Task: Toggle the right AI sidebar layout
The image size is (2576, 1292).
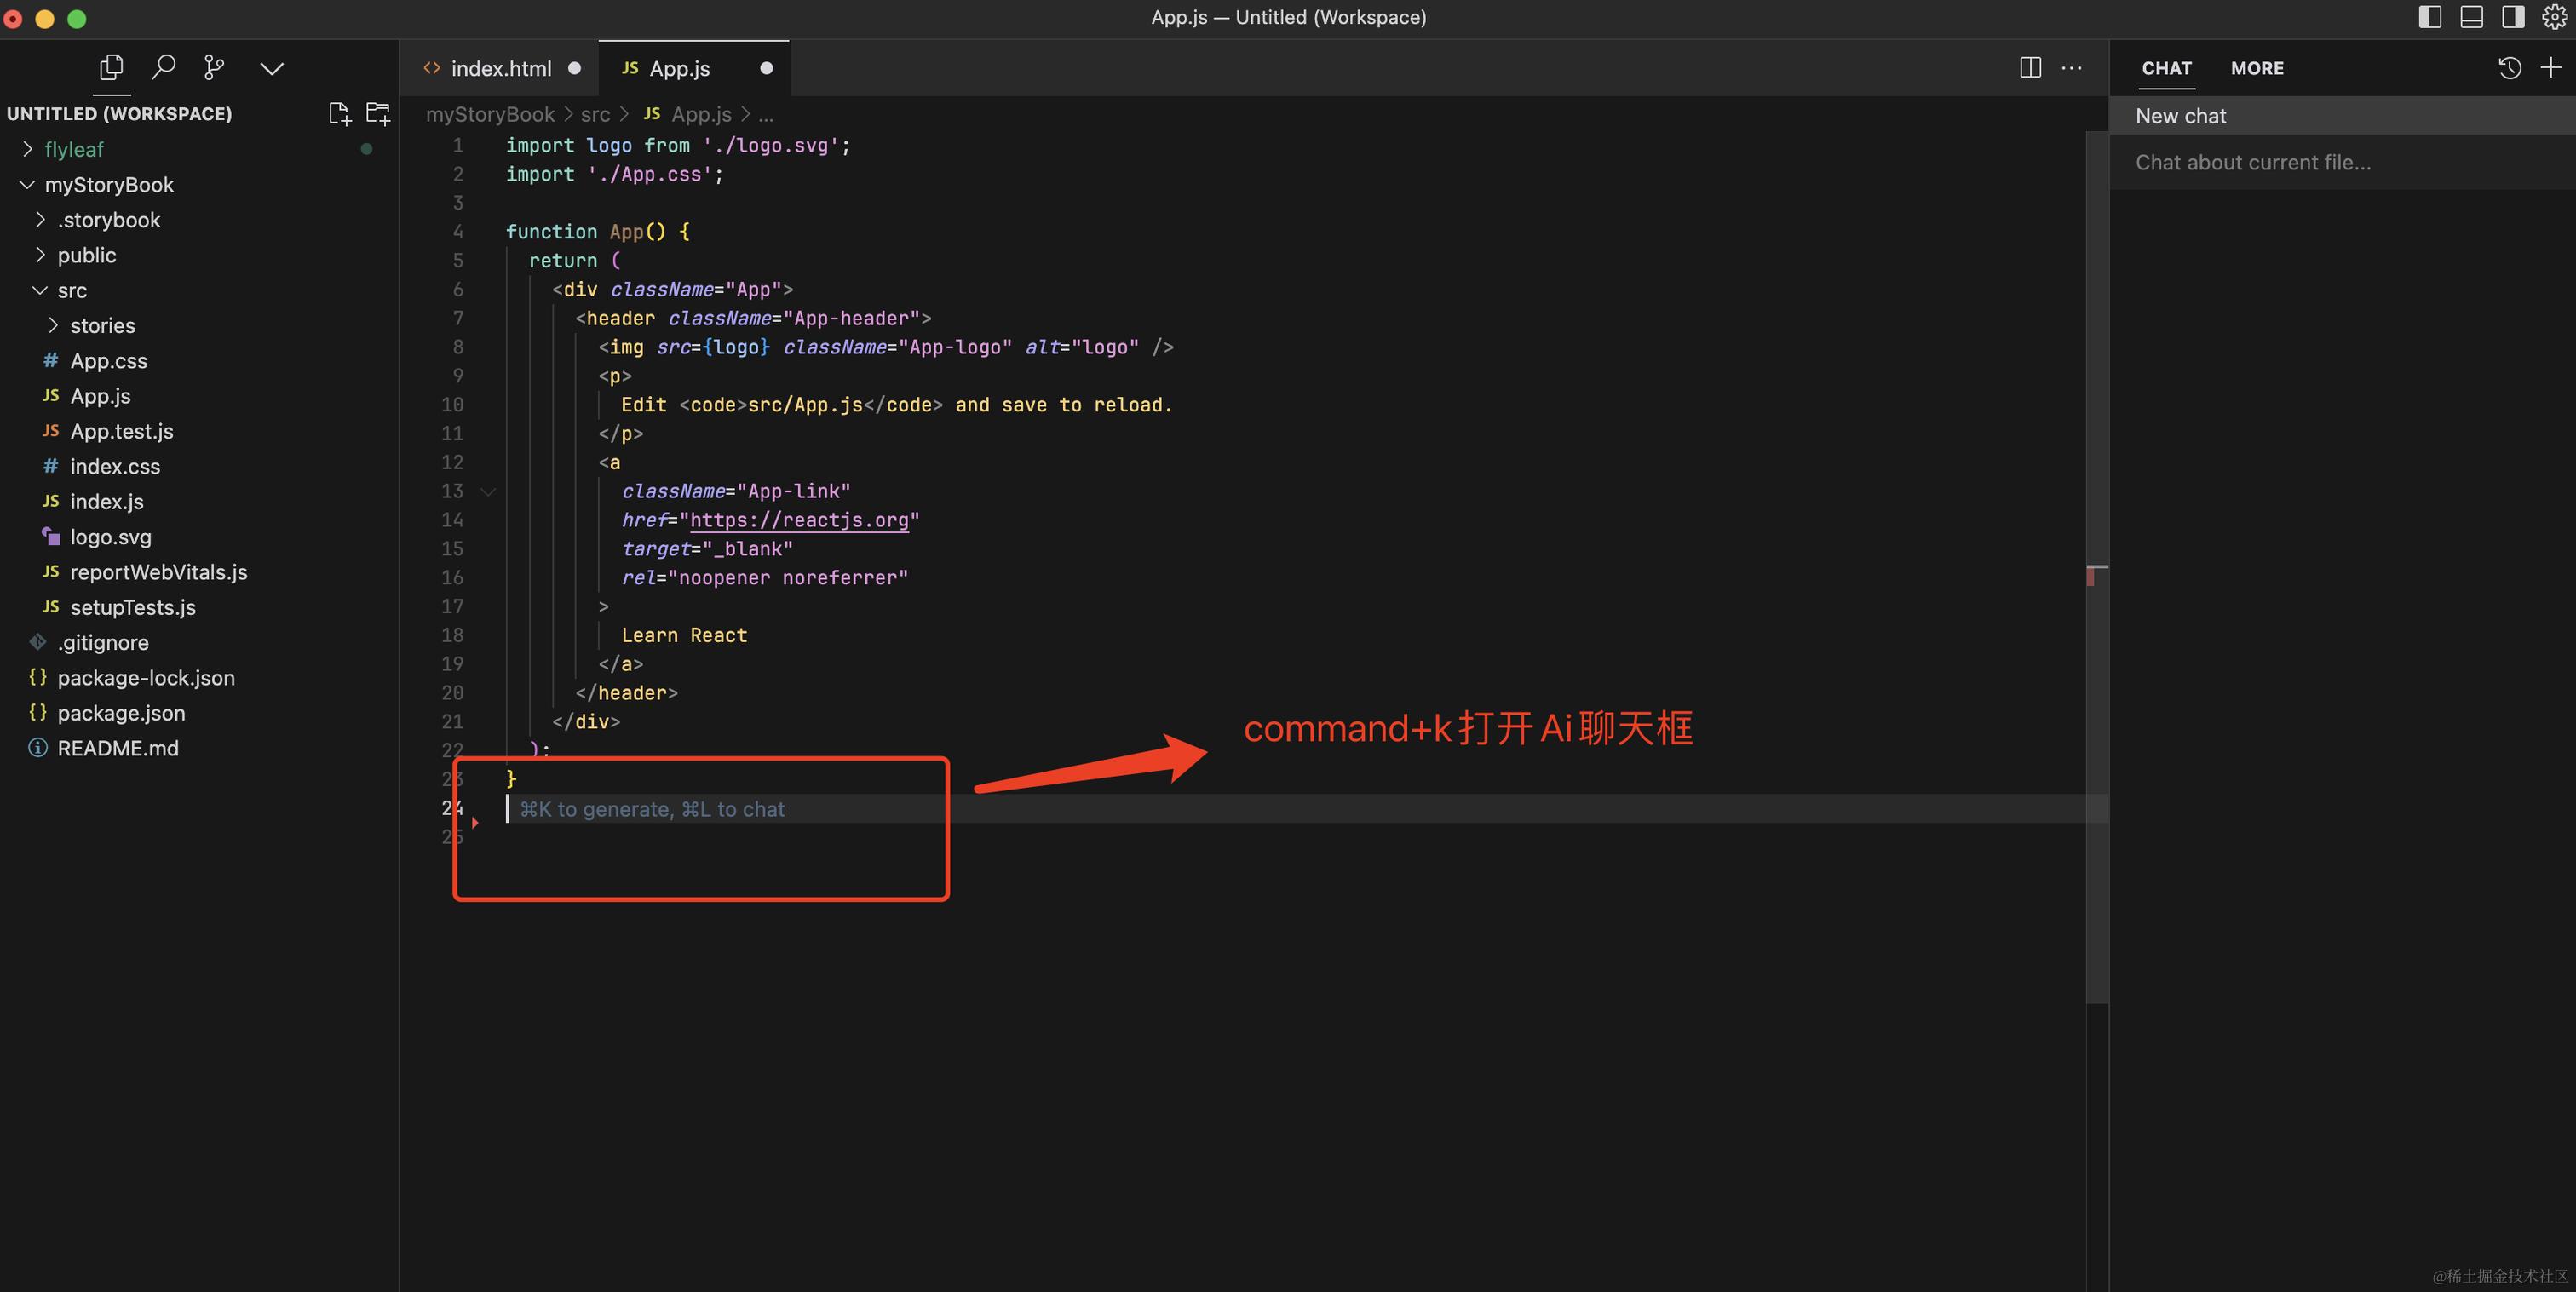Action: tap(2513, 17)
